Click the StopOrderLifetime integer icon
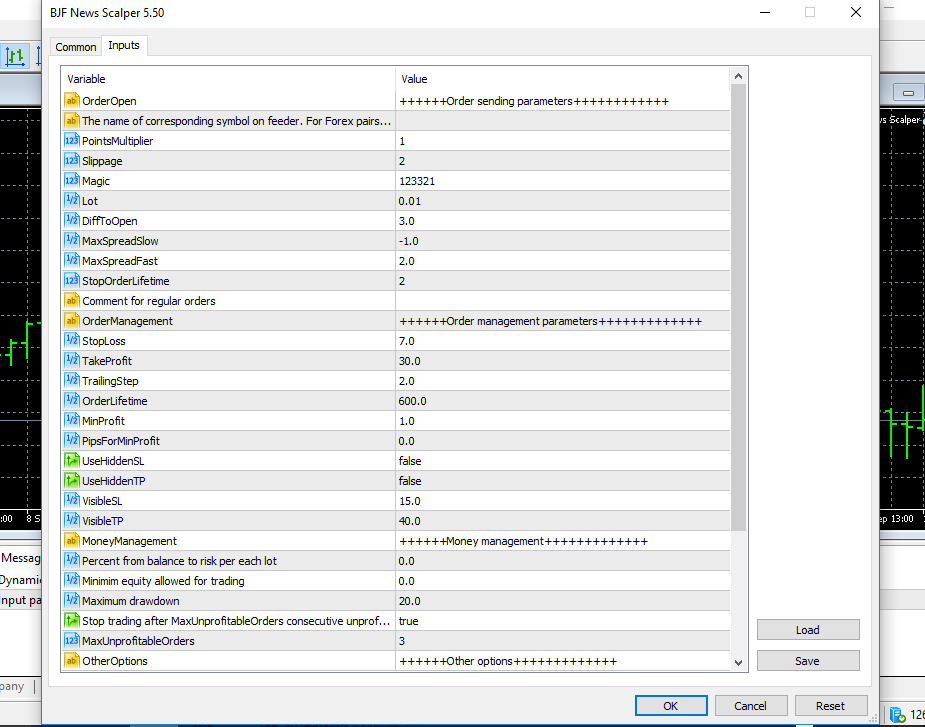The height and width of the screenshot is (727, 925). coord(71,281)
